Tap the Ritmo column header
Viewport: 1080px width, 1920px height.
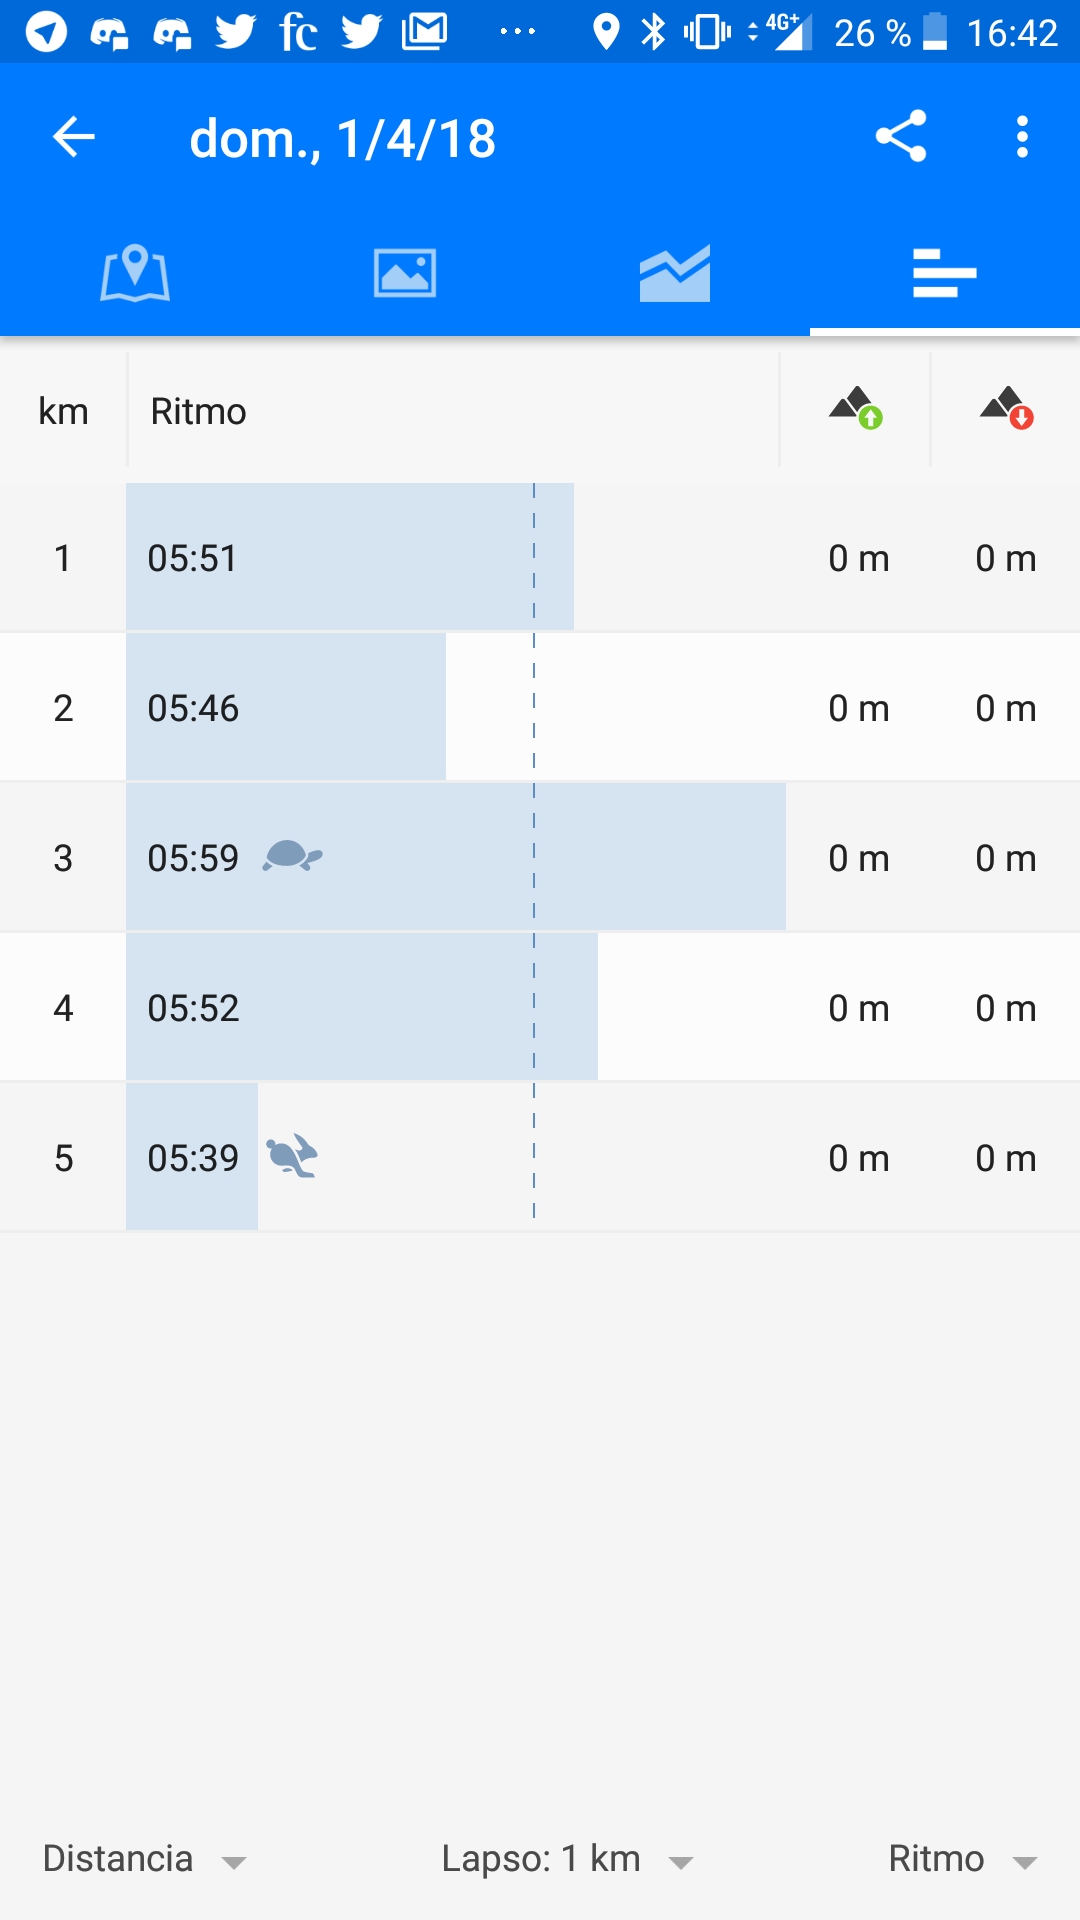click(x=198, y=411)
